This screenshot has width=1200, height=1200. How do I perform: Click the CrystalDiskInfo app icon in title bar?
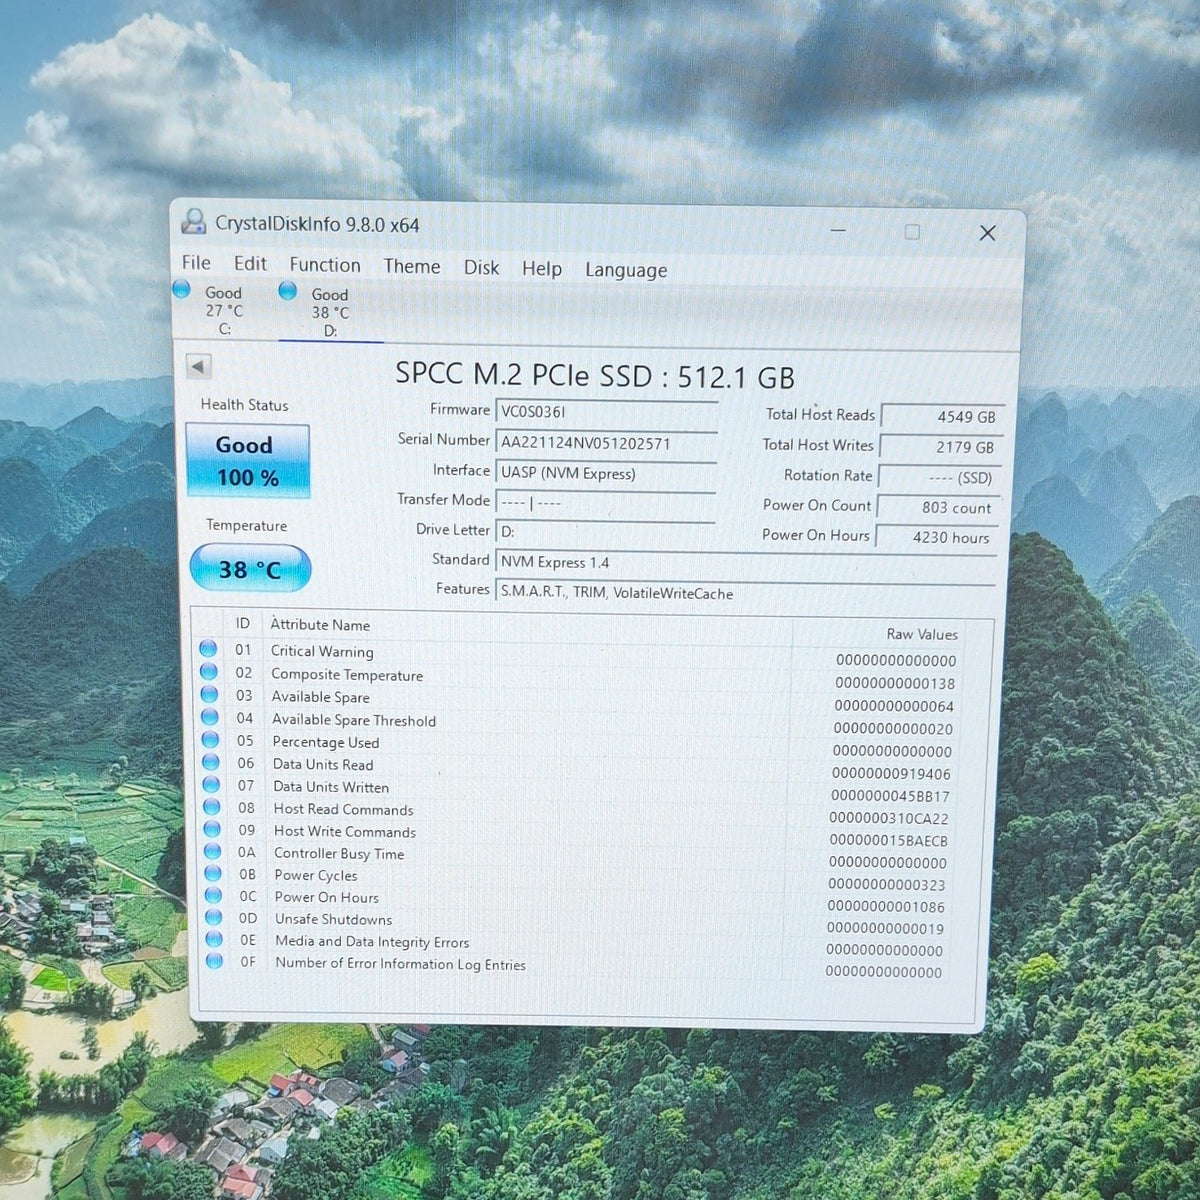coord(194,222)
